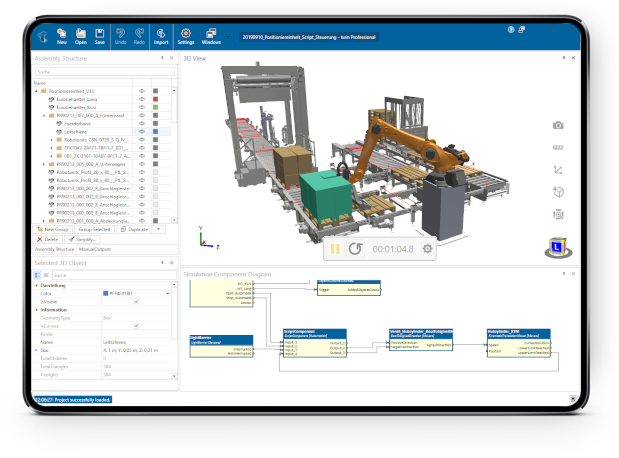Take a 3D view screenshot with camera icon
The image size is (619, 458).
point(558,126)
